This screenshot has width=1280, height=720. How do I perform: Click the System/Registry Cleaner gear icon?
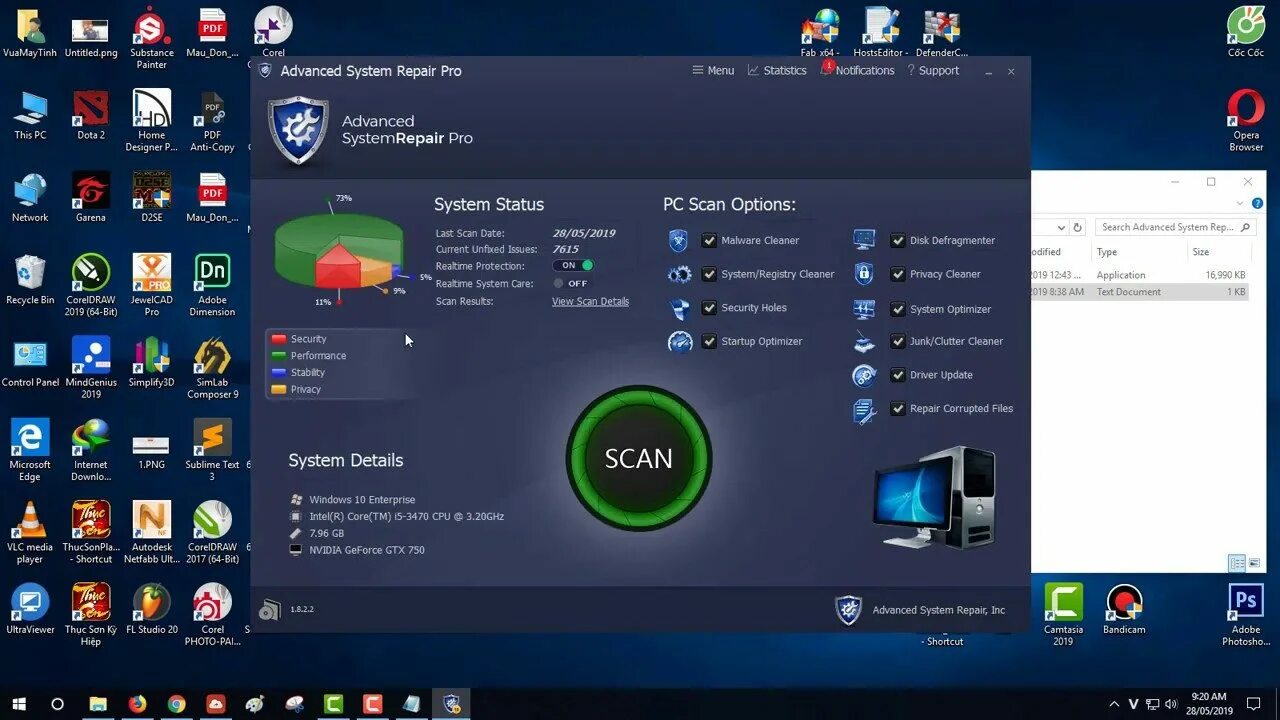[679, 274]
